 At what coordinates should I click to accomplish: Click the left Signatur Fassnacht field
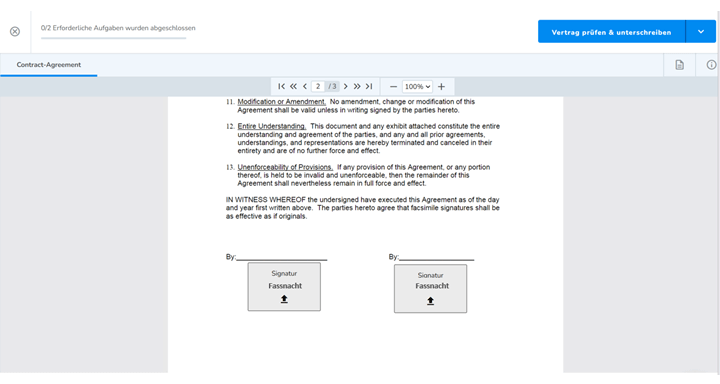click(x=284, y=287)
